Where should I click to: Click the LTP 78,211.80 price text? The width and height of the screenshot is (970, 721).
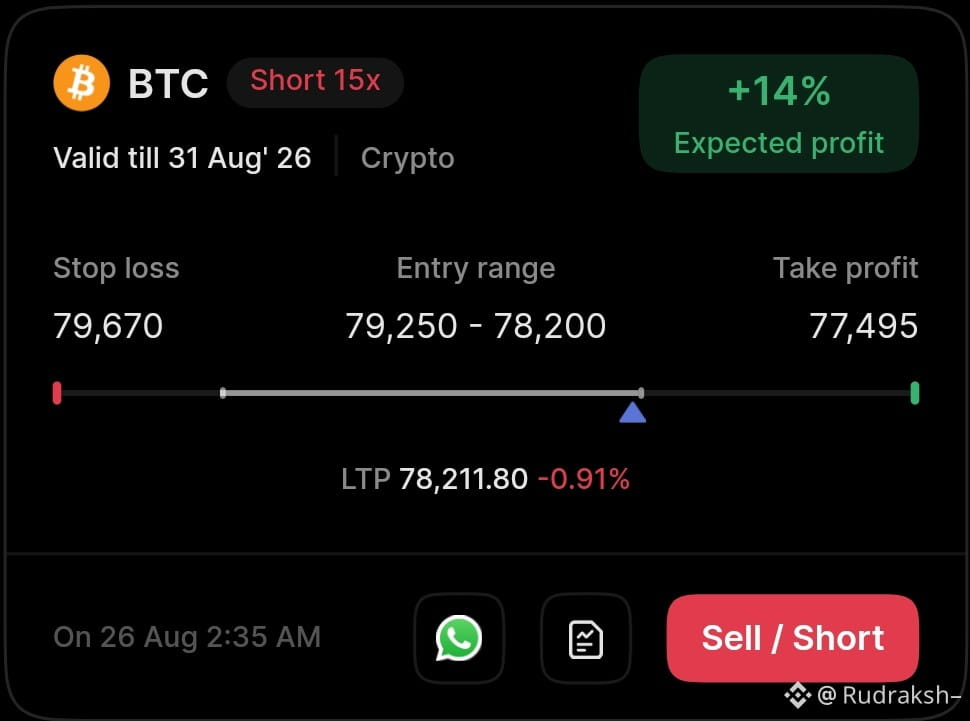(x=435, y=479)
